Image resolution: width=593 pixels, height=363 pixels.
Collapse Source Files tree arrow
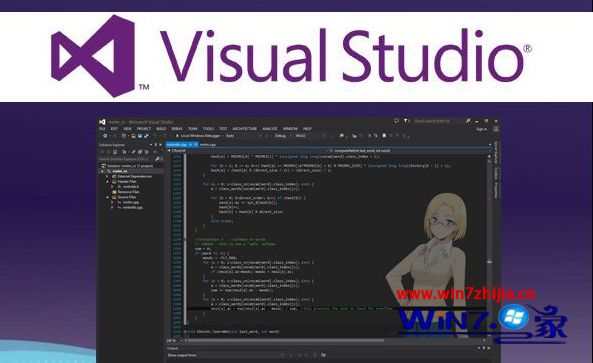coord(107,197)
